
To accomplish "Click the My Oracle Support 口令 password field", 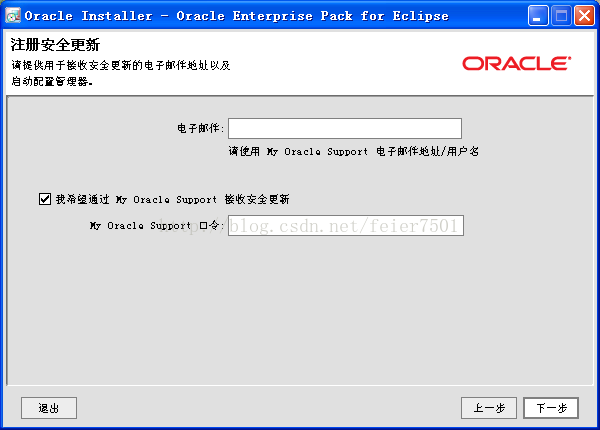I will pos(346,225).
